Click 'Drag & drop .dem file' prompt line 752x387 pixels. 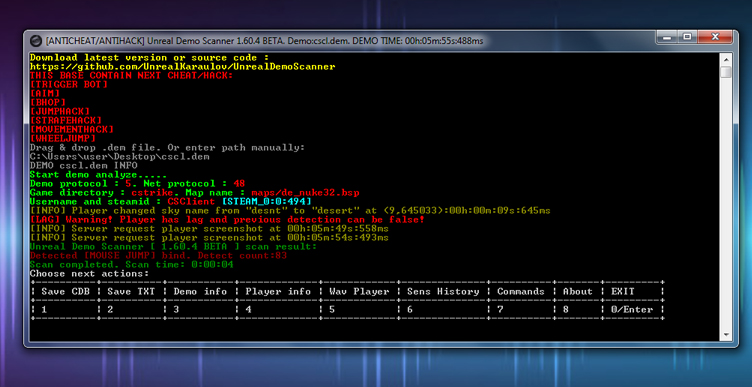click(x=167, y=148)
